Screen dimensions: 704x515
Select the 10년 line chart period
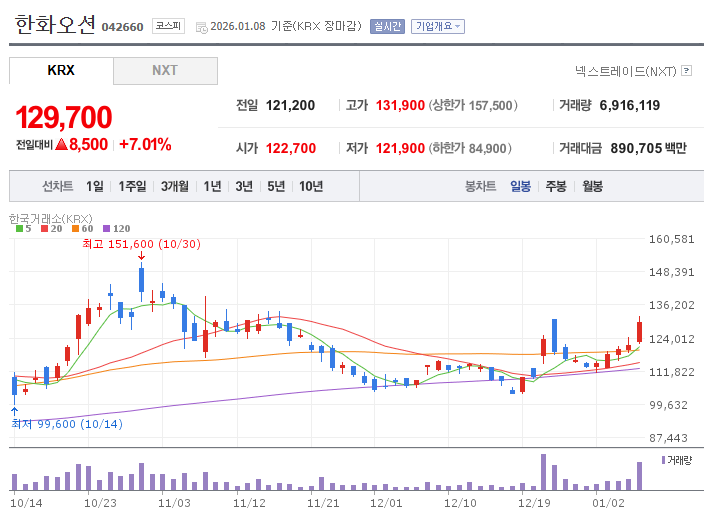(x=311, y=186)
